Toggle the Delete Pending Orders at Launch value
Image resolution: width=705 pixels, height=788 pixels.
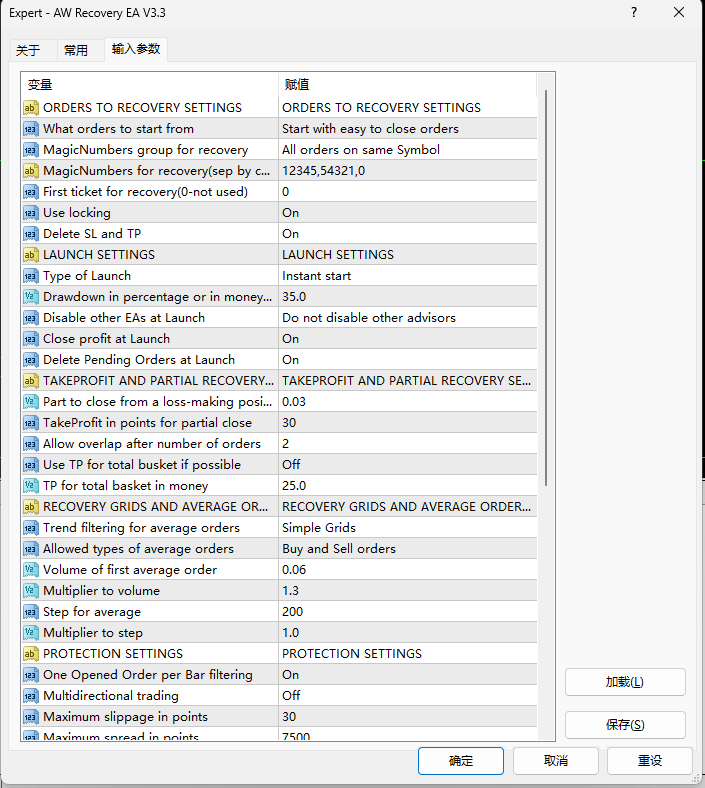408,360
